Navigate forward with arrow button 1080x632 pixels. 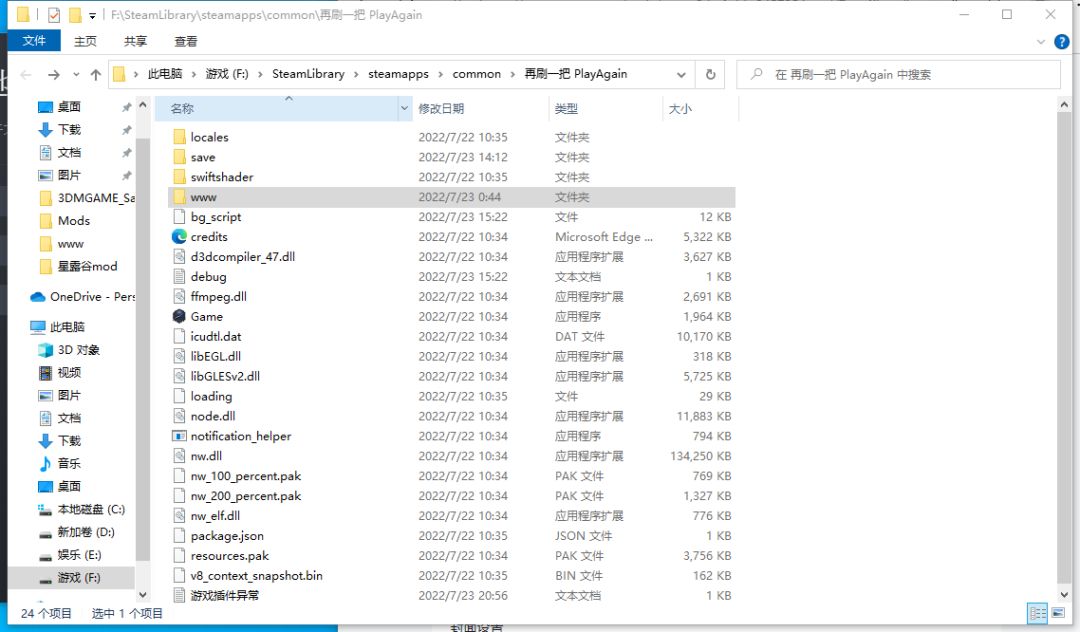click(x=53, y=74)
